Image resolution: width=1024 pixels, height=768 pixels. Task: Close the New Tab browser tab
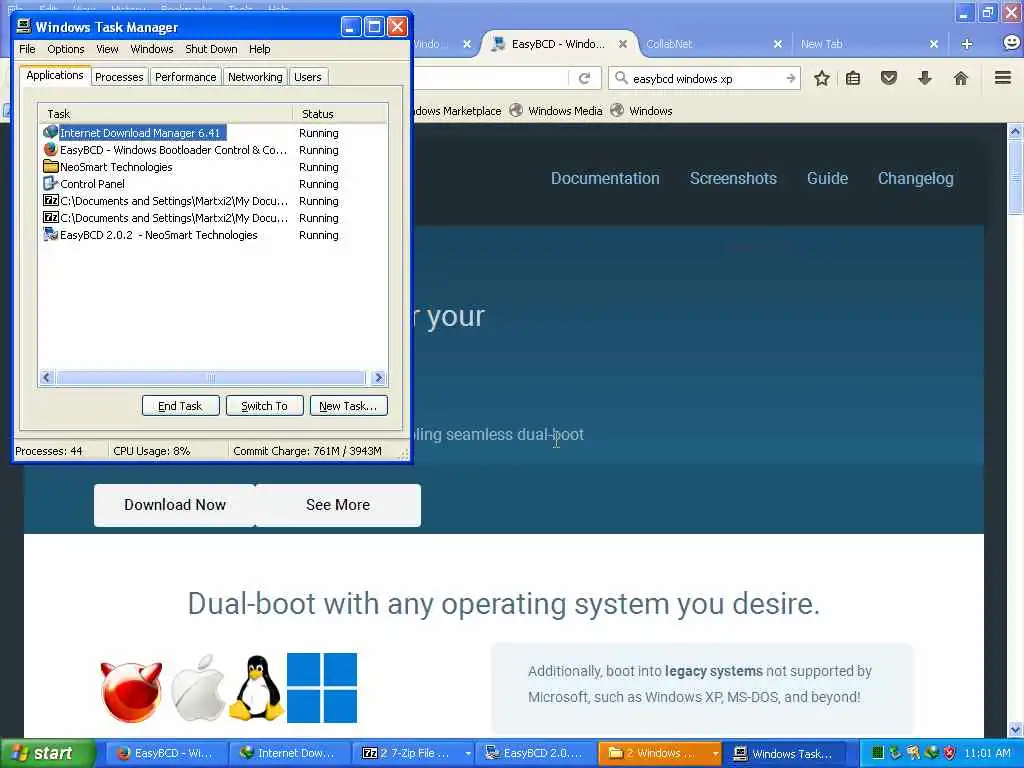934,44
